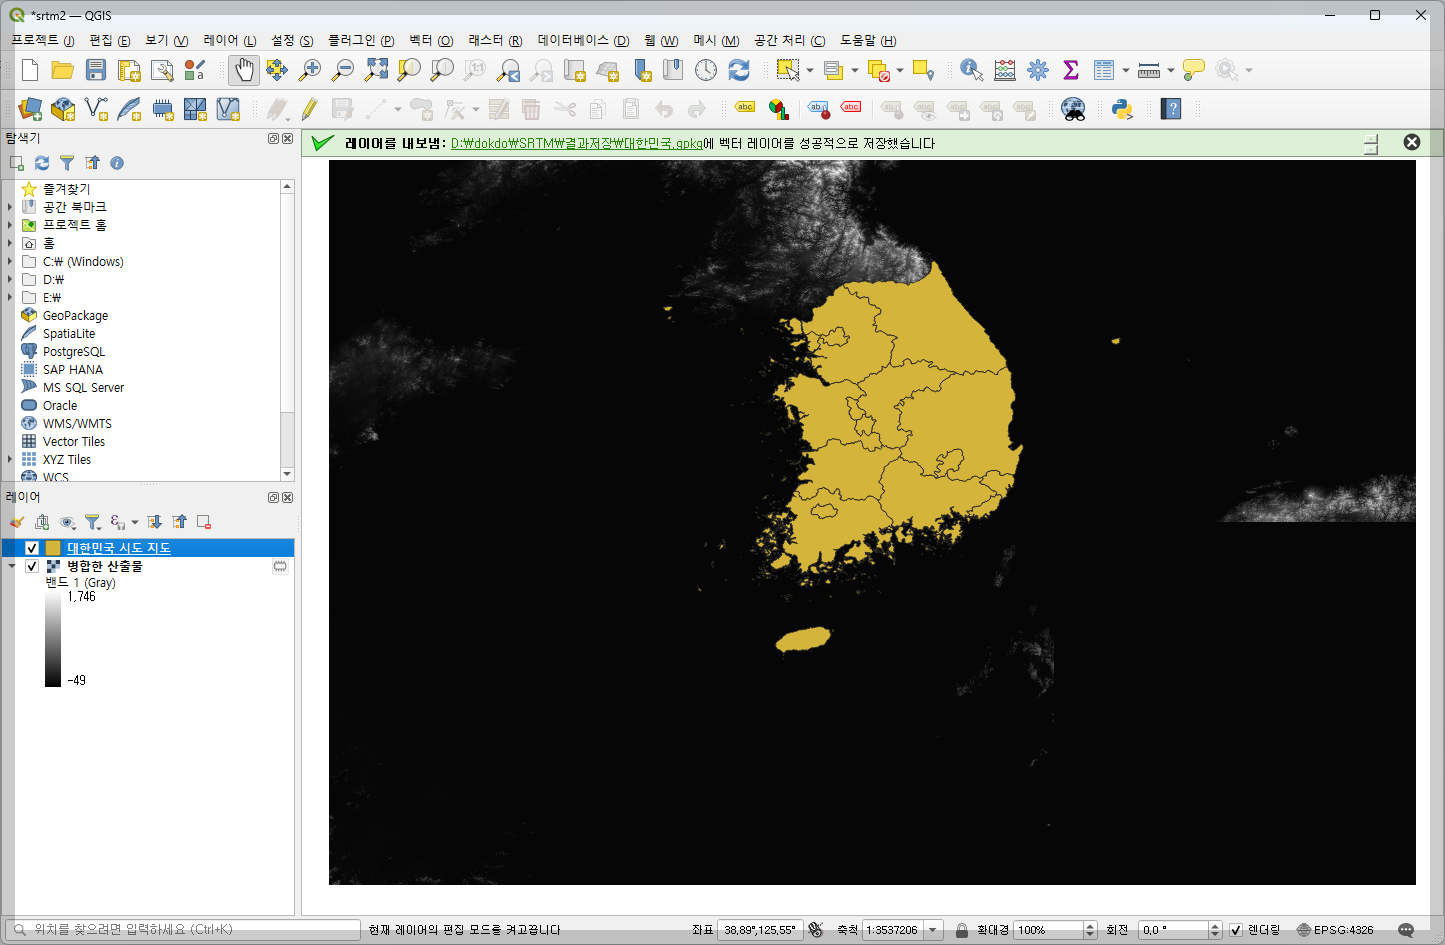Click the 좌표 coordinate field
The width and height of the screenshot is (1445, 945).
tap(761, 930)
